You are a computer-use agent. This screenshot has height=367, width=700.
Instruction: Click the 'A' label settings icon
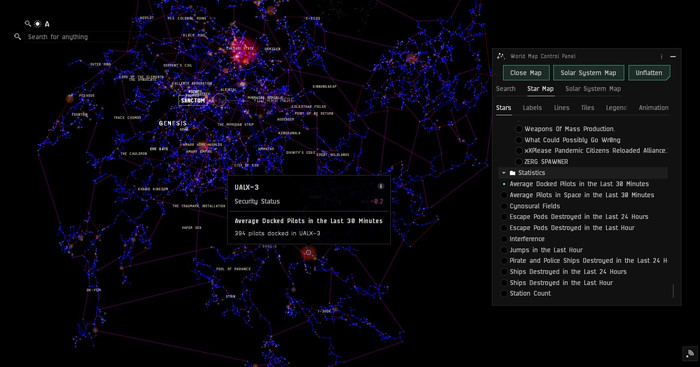[47, 24]
